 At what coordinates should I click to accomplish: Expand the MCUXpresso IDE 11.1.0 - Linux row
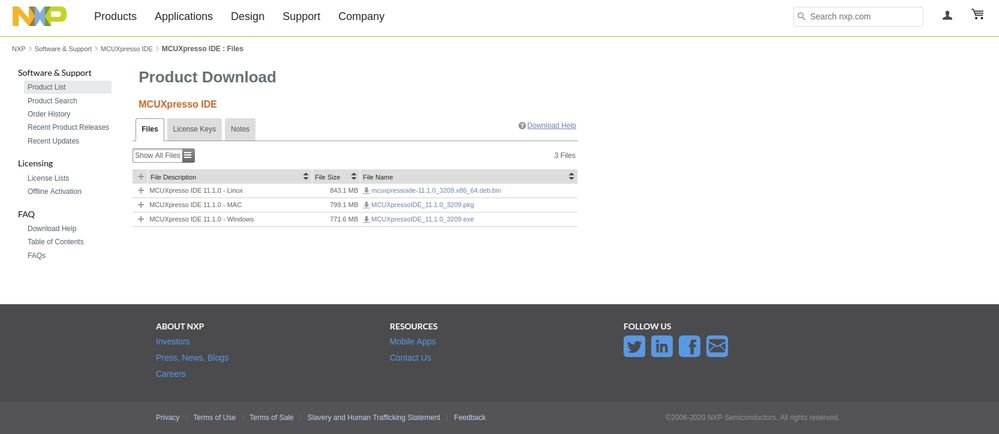point(141,191)
